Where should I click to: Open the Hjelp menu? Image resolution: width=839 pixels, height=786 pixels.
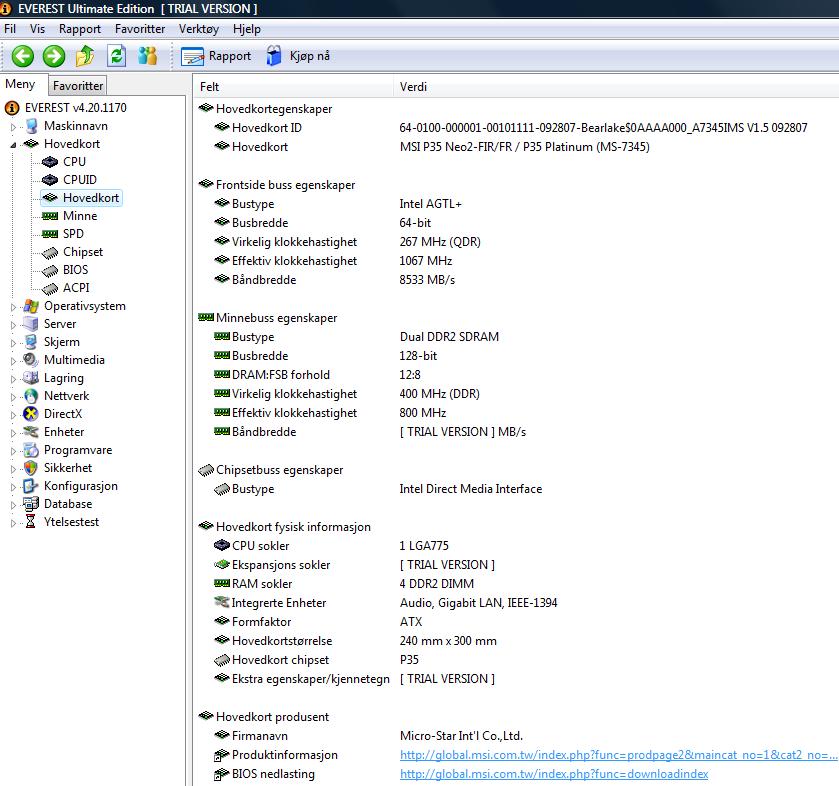247,29
